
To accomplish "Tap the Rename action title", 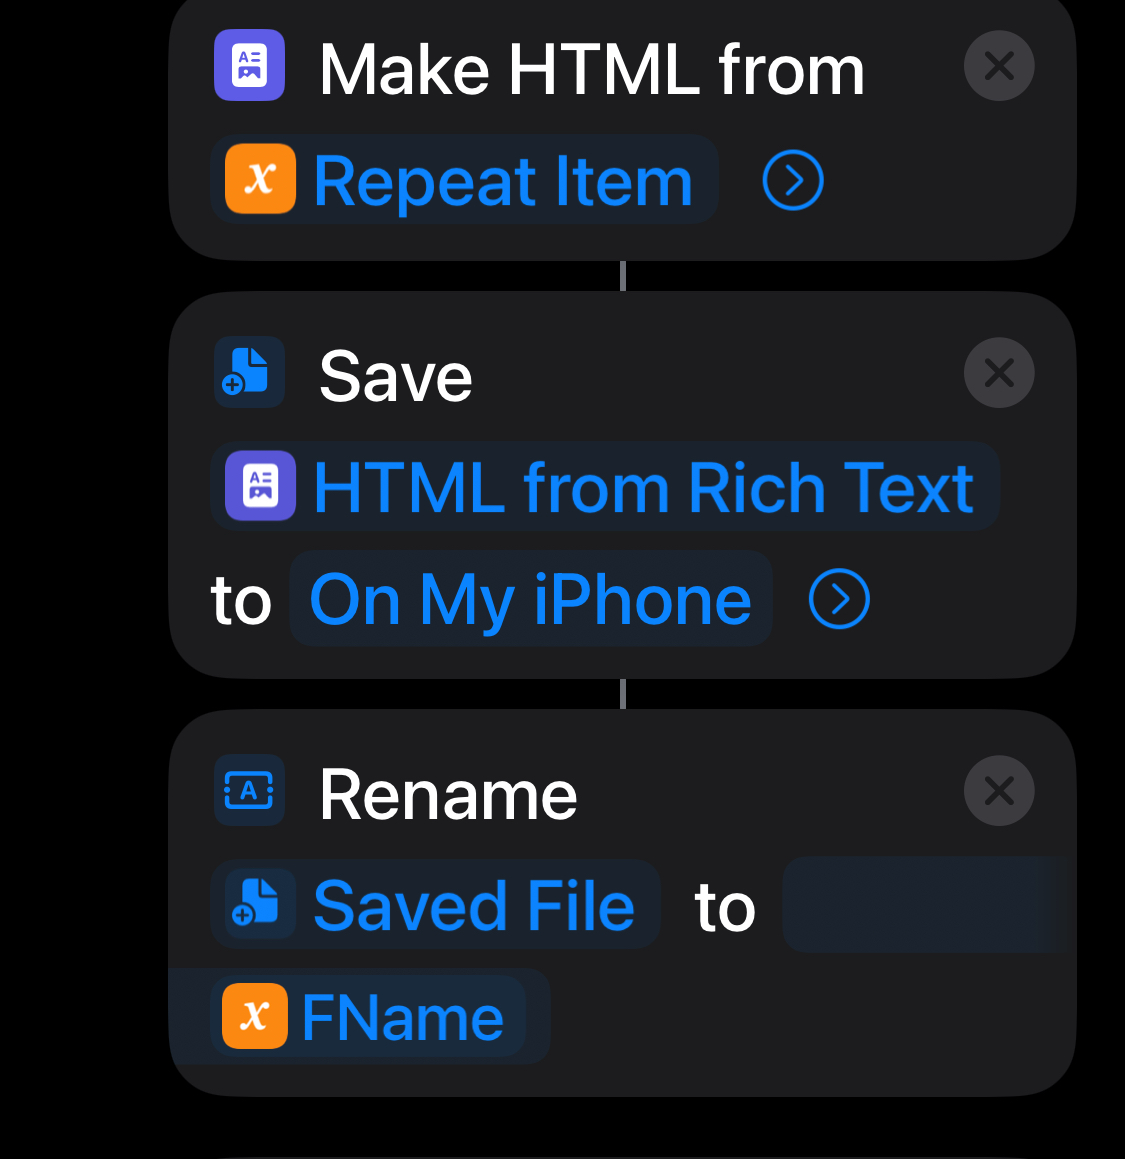I will click(x=448, y=795).
